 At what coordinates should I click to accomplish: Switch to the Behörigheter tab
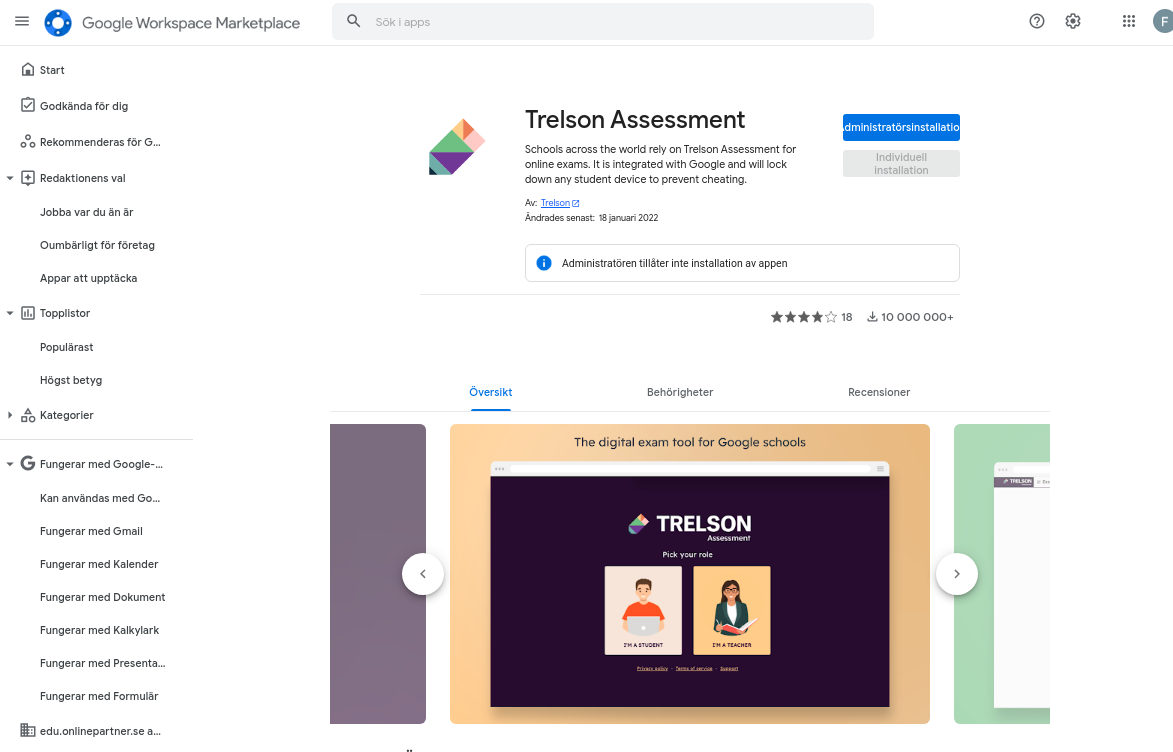680,392
